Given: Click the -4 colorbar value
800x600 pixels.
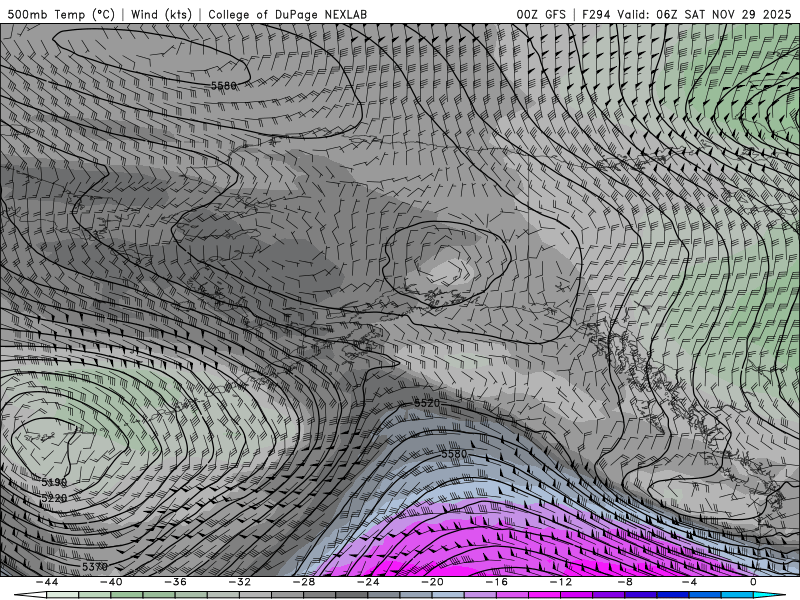Looking at the screenshot, I should pos(690,582).
